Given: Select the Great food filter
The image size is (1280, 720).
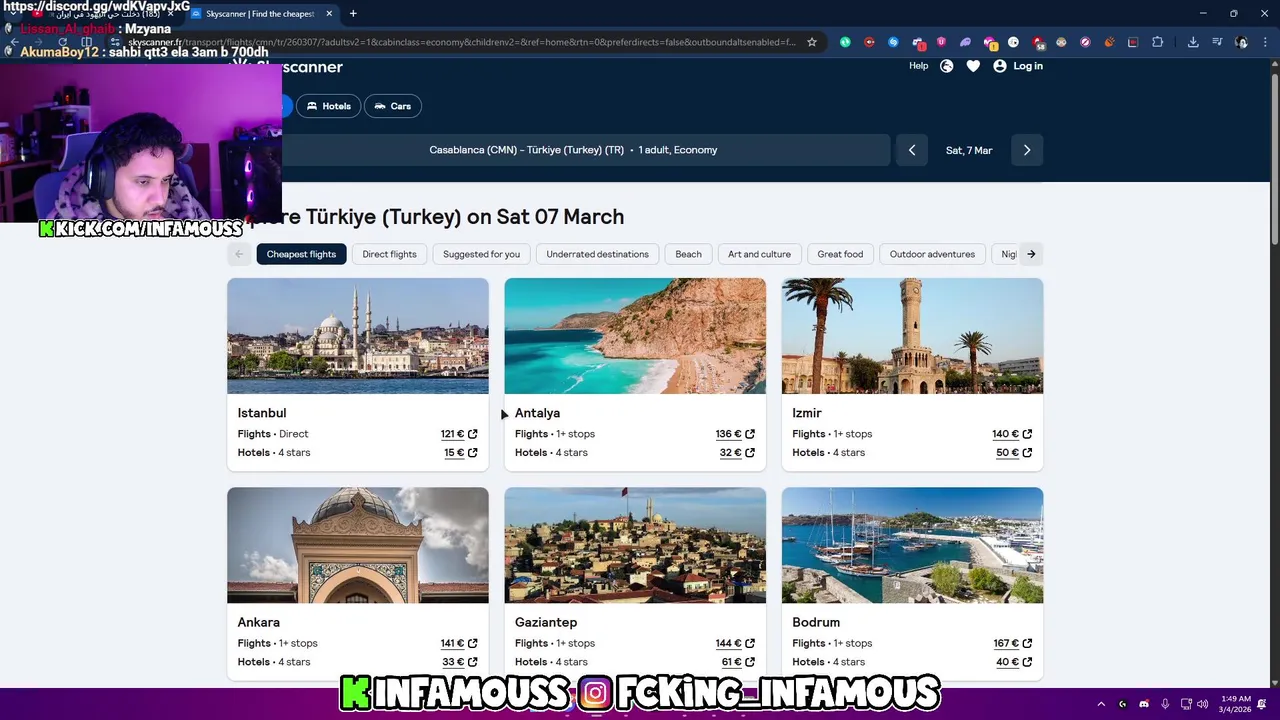Looking at the screenshot, I should [x=840, y=254].
